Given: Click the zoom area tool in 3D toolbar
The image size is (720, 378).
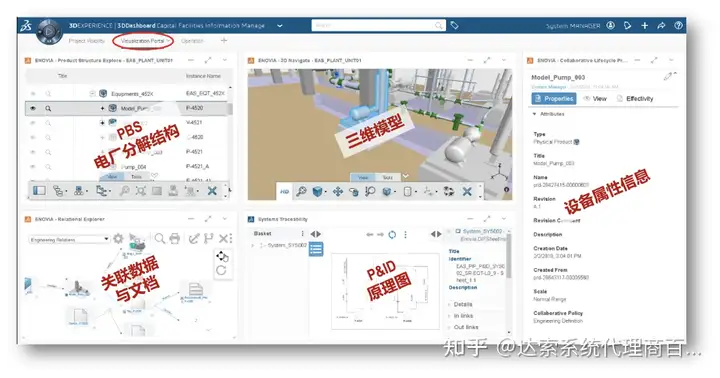Looking at the screenshot, I should [x=370, y=191].
